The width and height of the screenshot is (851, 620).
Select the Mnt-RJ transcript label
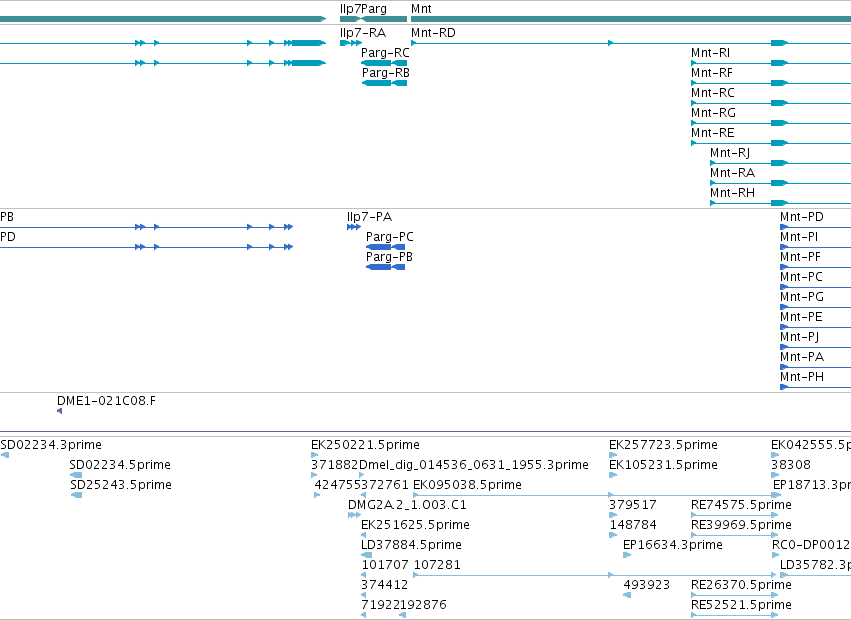coord(730,153)
